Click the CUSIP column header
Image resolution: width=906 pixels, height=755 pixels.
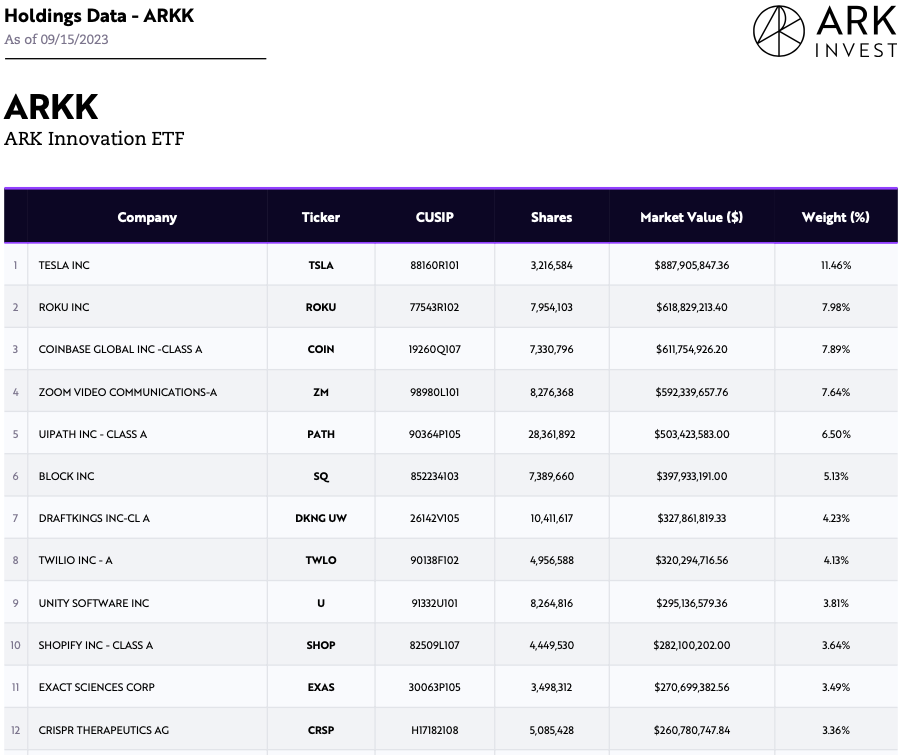[x=435, y=217]
